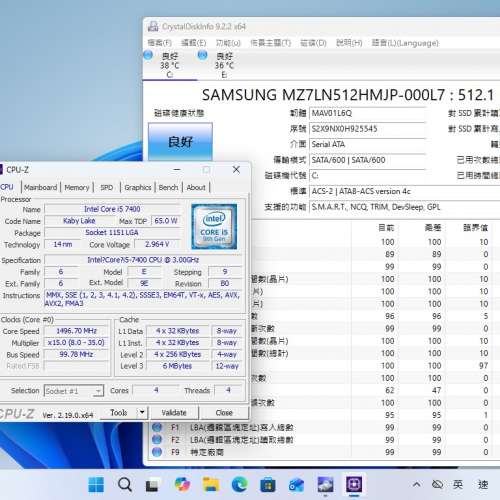Select drive E: status icon at 36 °C

[203, 55]
